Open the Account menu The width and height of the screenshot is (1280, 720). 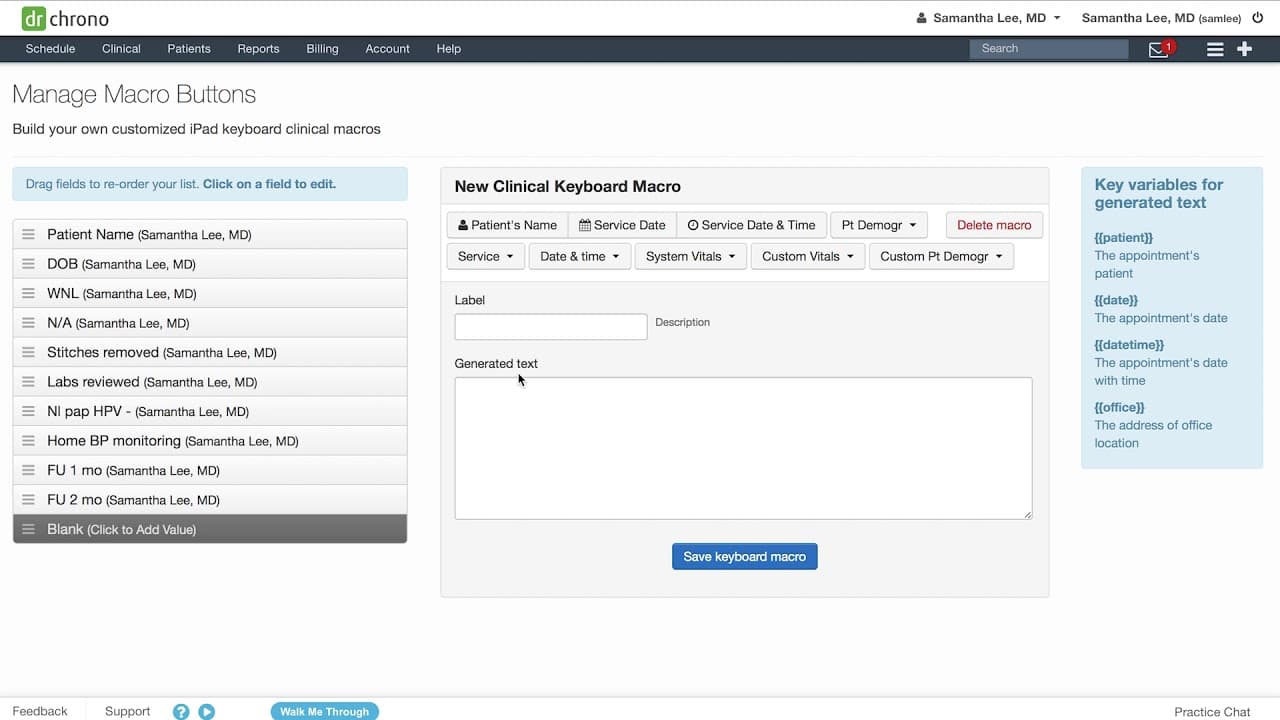coord(388,49)
